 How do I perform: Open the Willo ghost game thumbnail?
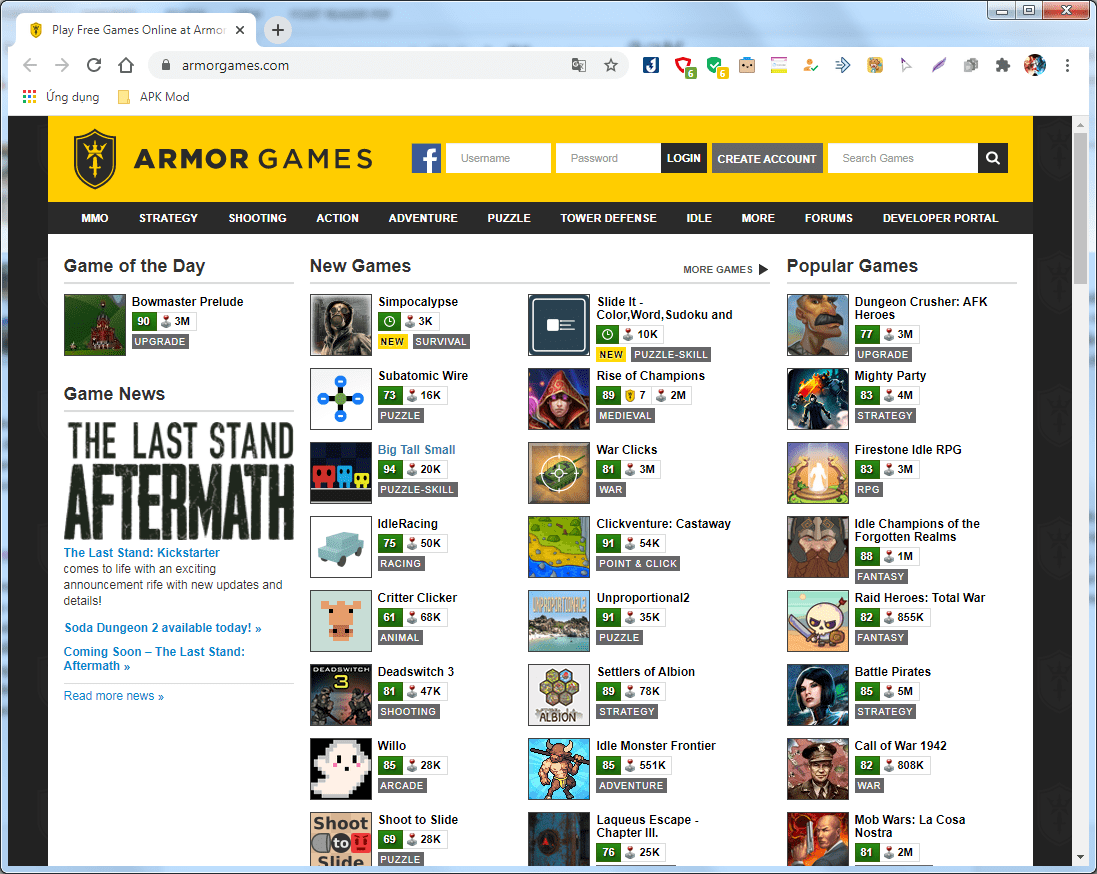[341, 769]
